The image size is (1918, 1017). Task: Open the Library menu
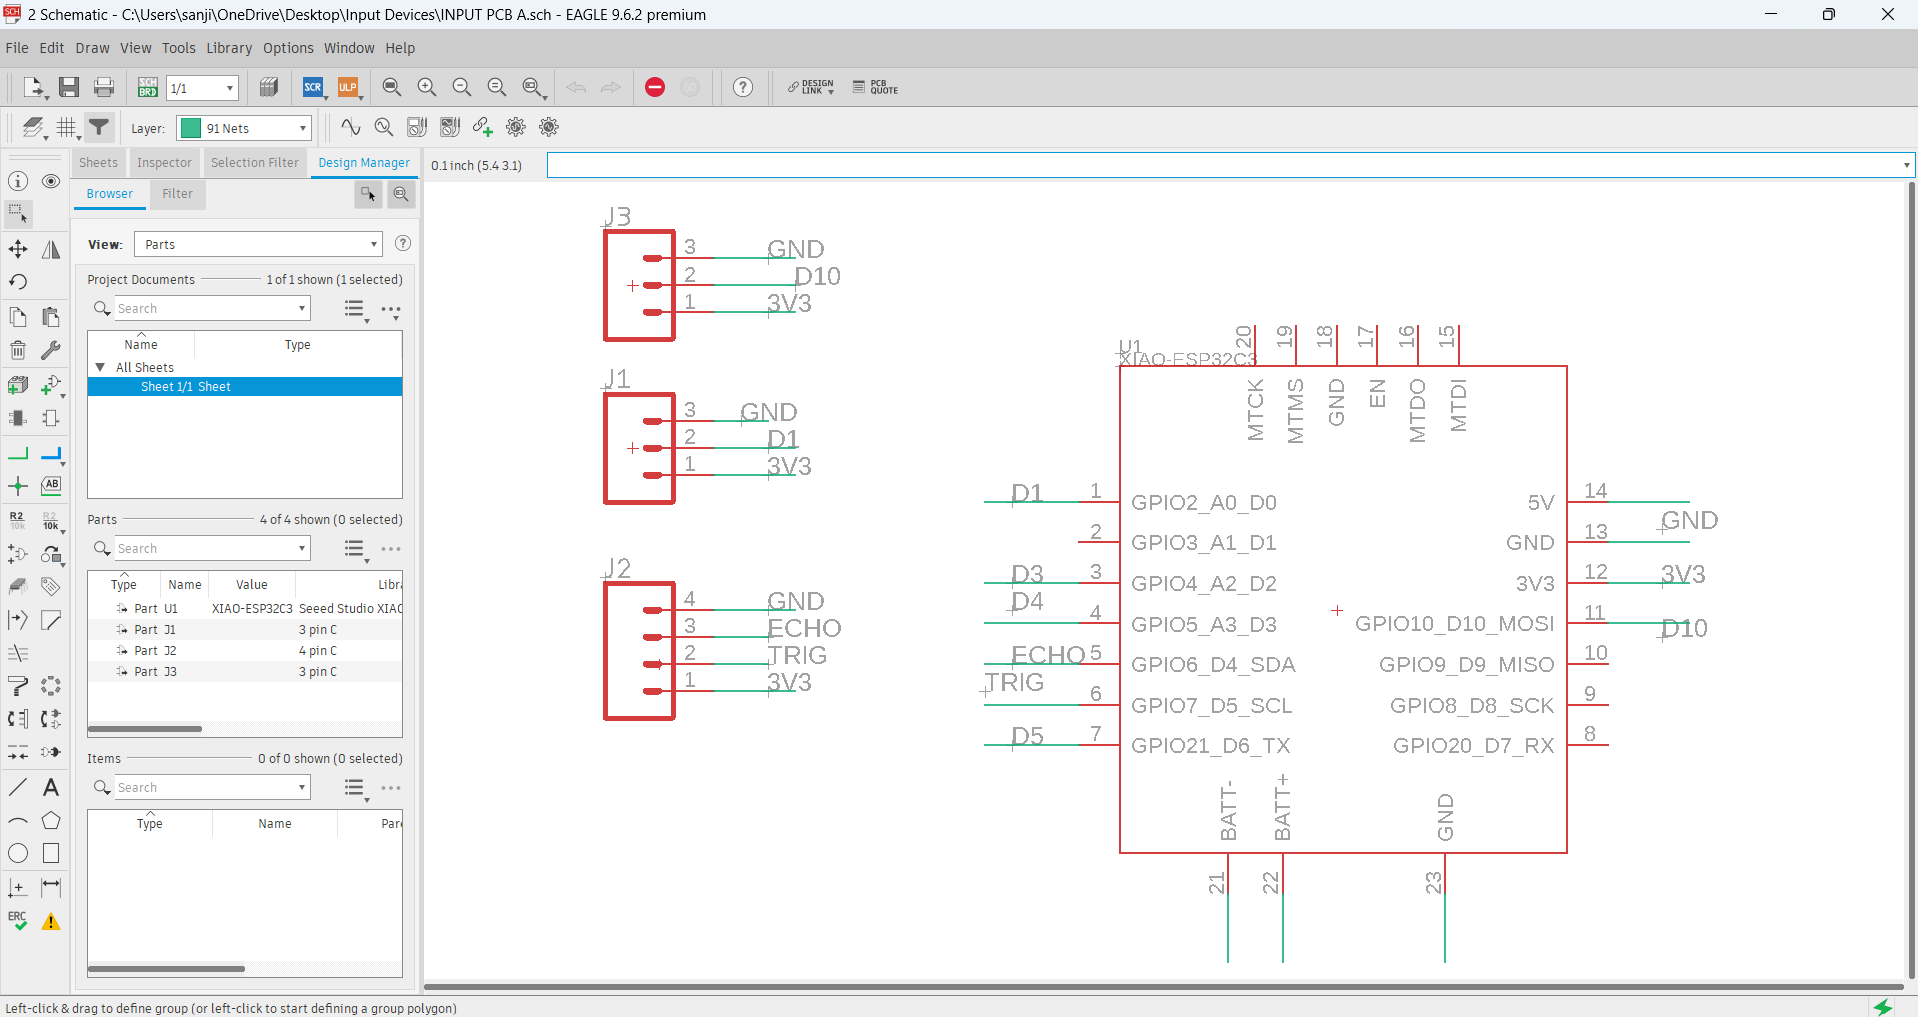[x=229, y=48]
